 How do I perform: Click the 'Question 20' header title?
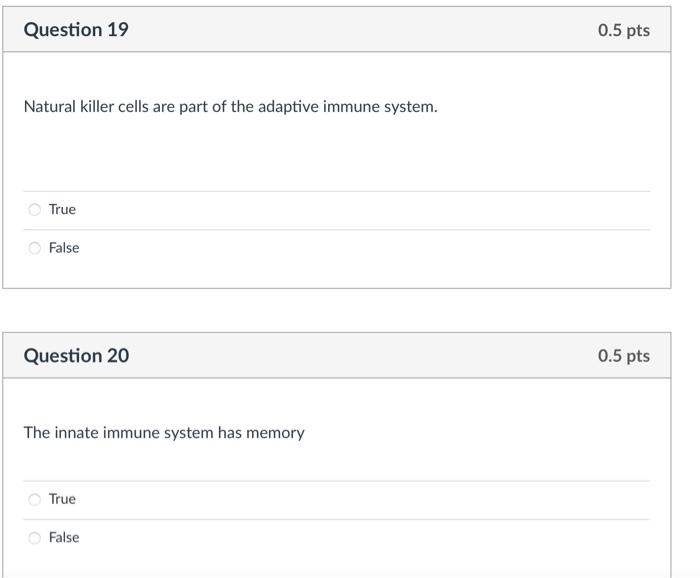click(76, 356)
